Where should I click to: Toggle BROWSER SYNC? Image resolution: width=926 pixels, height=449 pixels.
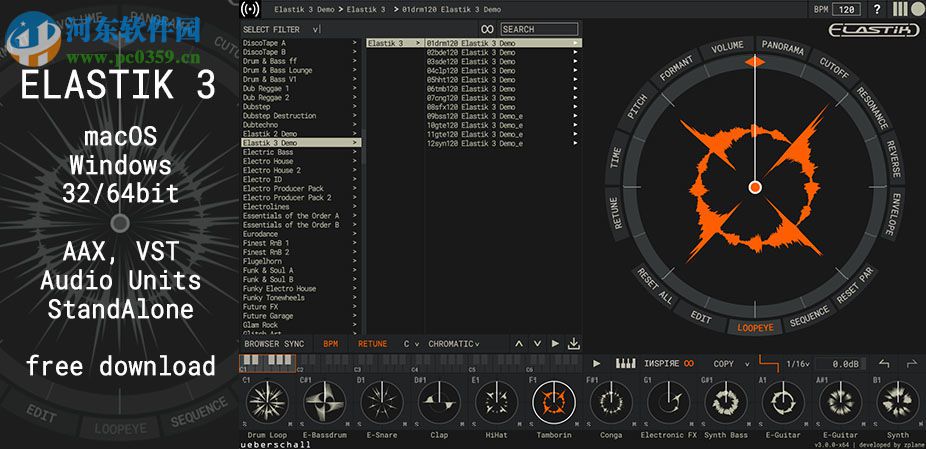[275, 344]
